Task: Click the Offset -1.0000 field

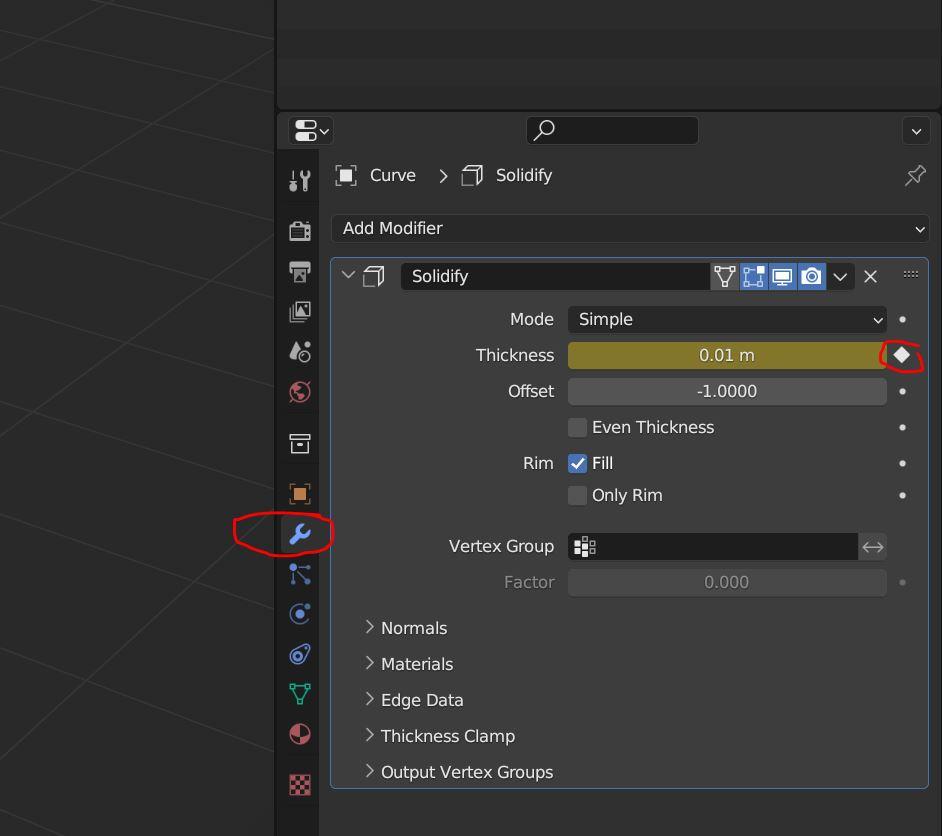Action: 727,392
